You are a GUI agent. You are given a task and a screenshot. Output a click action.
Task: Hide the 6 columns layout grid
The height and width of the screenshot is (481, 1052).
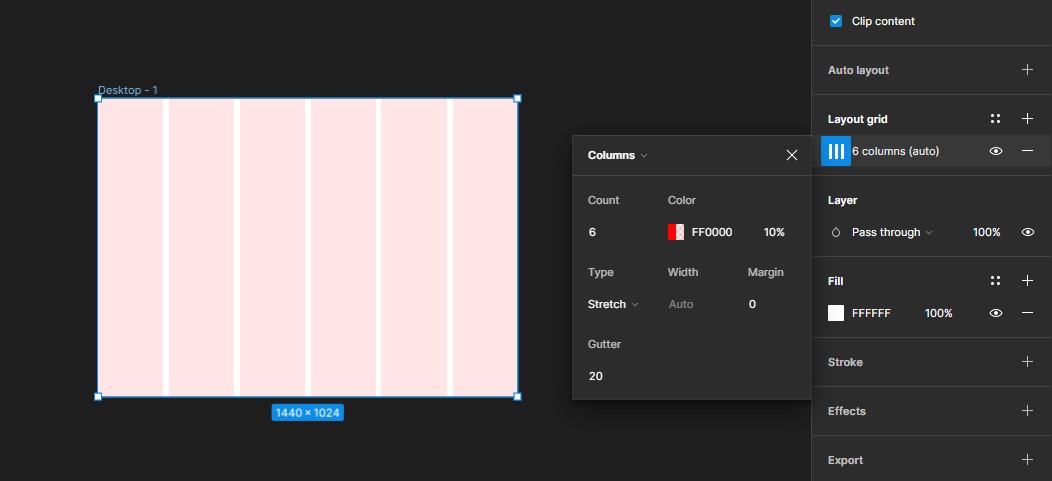(995, 151)
